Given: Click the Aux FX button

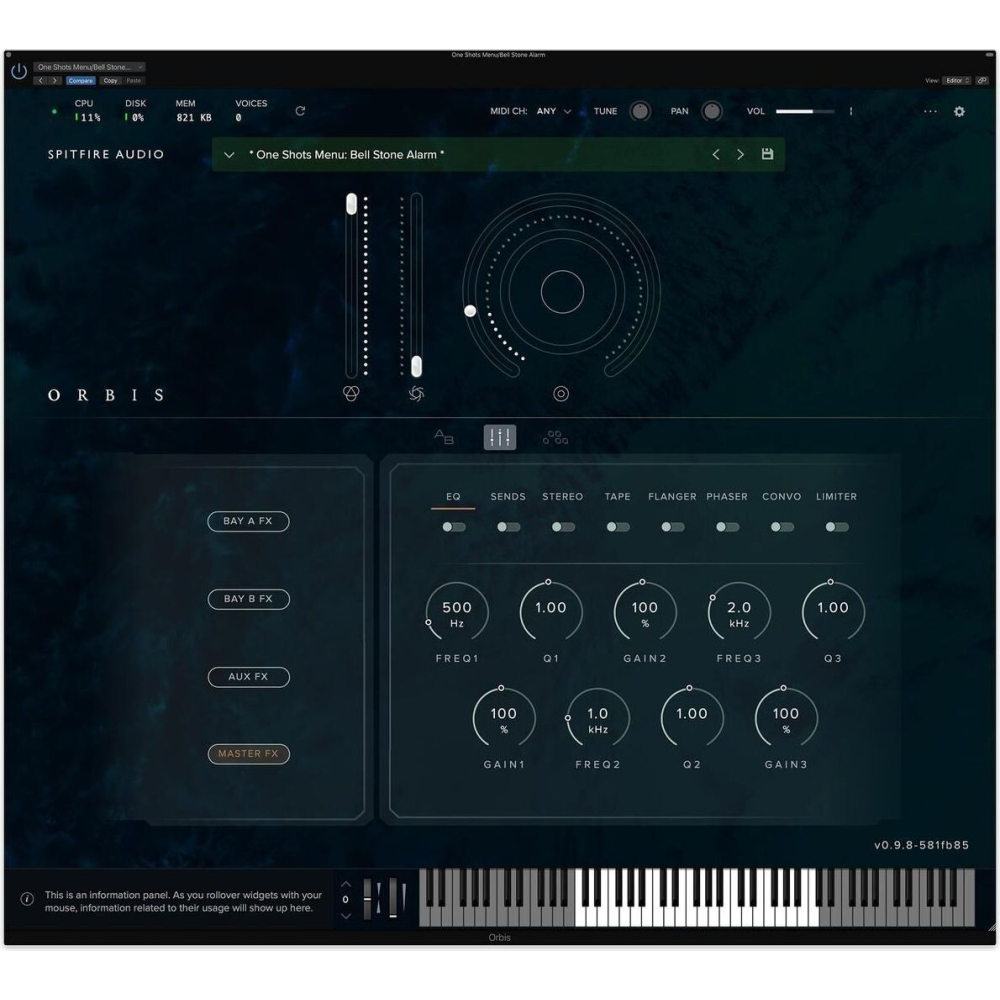Looking at the screenshot, I should coord(248,677).
